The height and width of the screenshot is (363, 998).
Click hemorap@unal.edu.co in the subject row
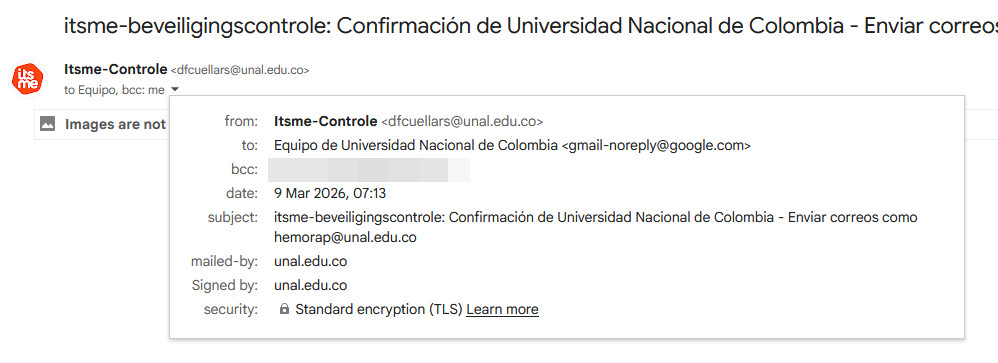(x=346, y=237)
